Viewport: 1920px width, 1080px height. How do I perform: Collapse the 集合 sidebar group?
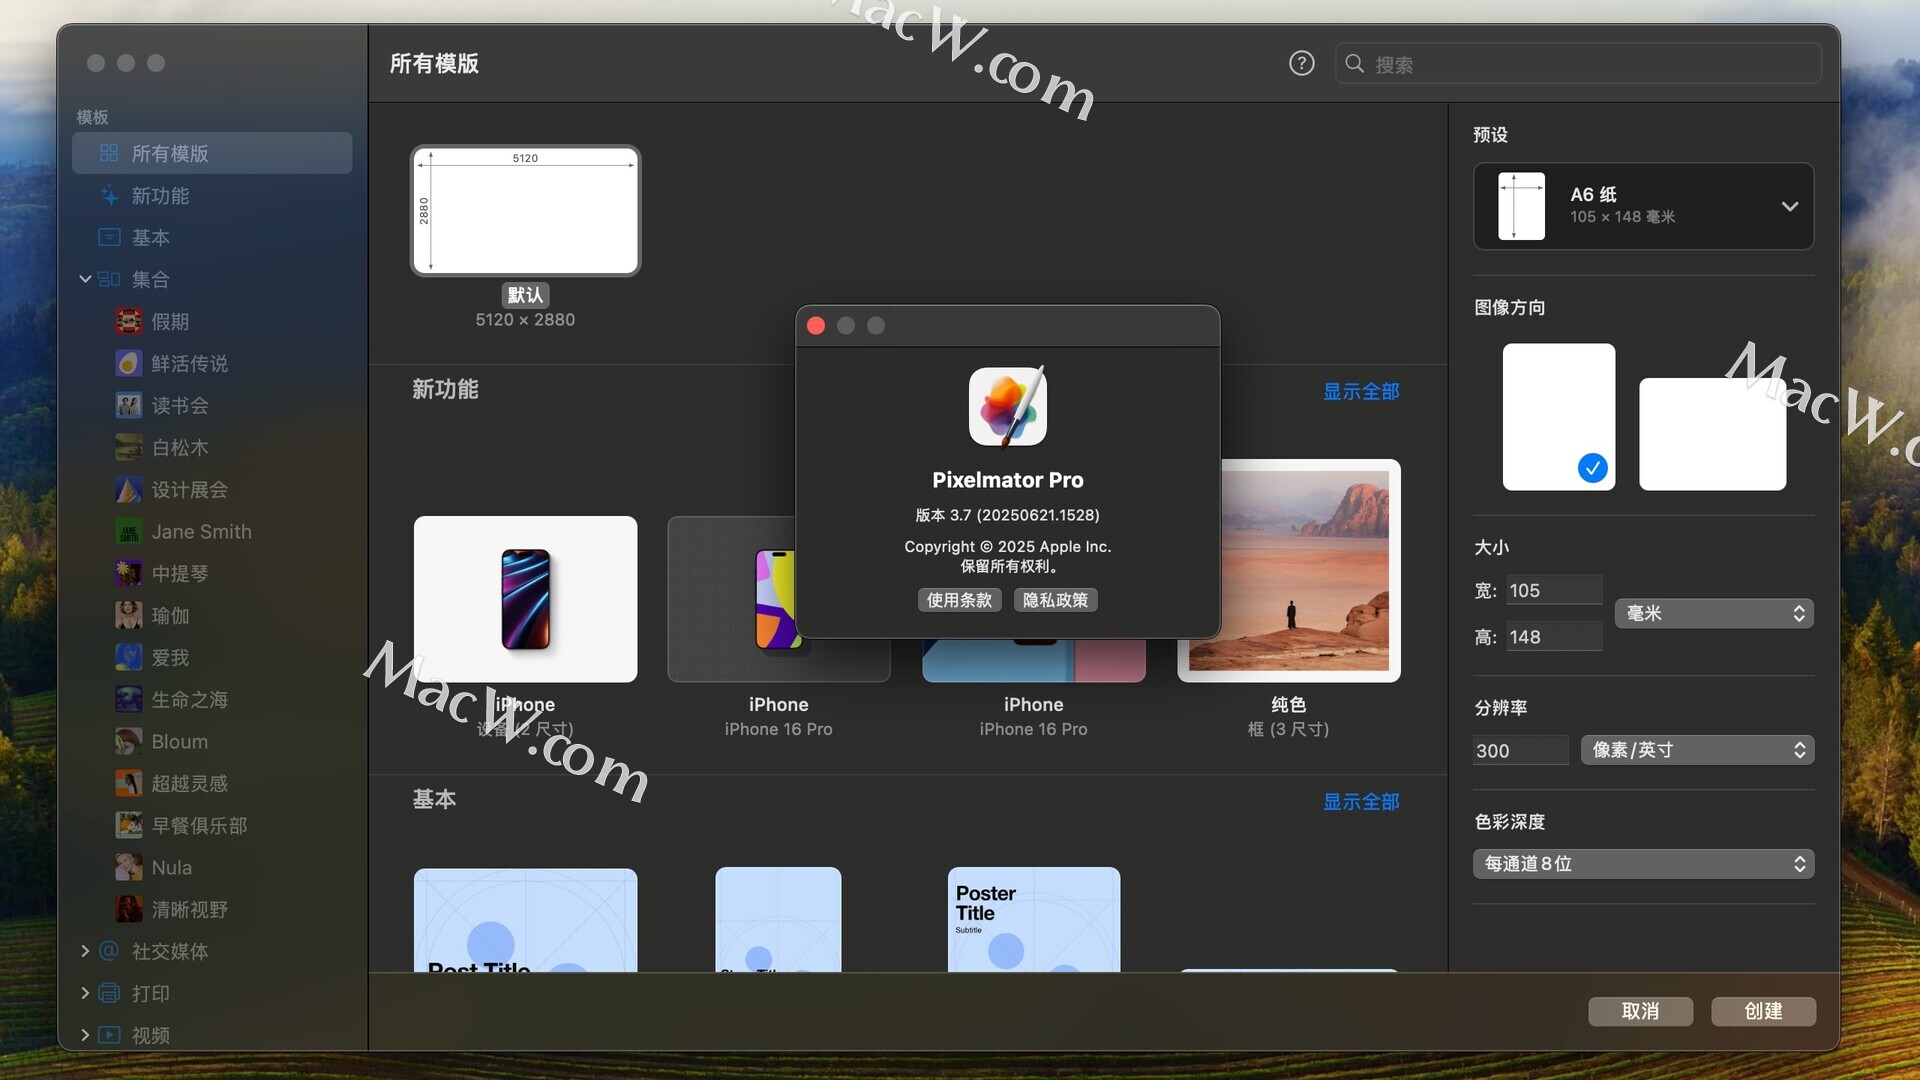point(85,279)
